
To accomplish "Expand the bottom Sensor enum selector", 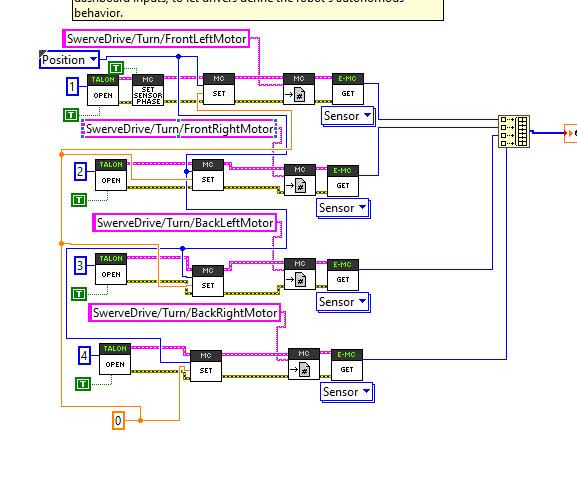I will point(347,392).
